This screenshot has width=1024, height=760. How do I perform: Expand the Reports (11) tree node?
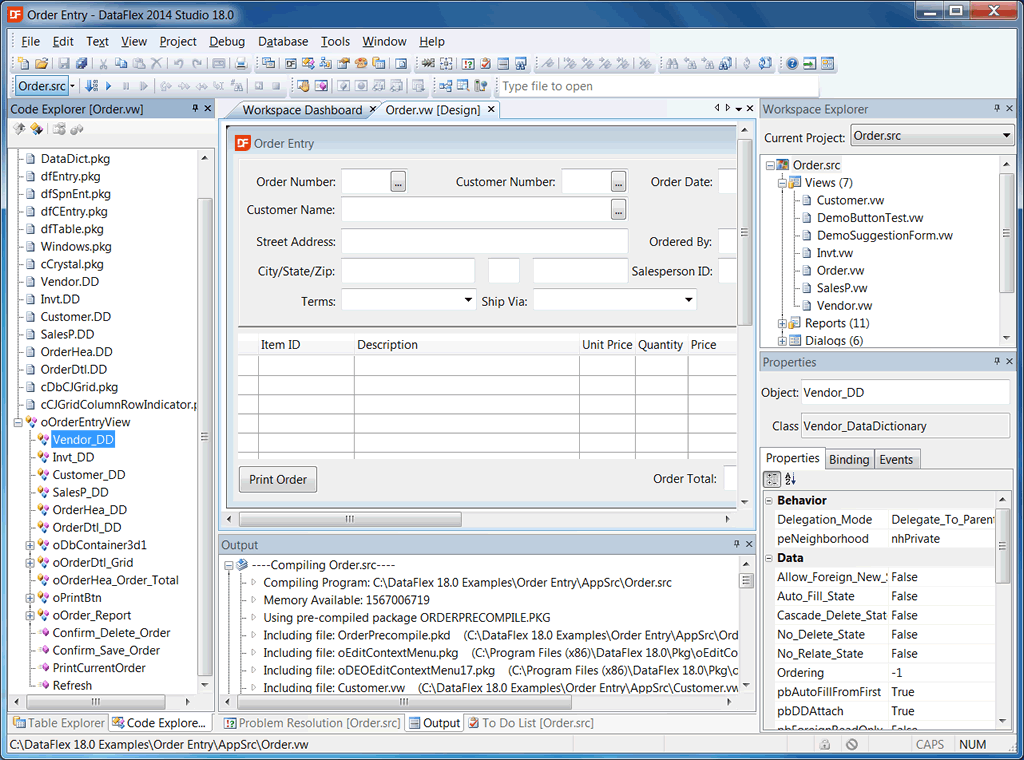tap(783, 324)
